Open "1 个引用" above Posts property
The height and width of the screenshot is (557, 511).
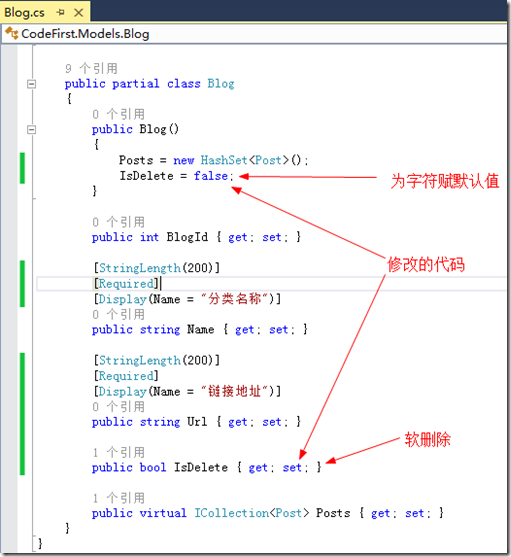(119, 498)
